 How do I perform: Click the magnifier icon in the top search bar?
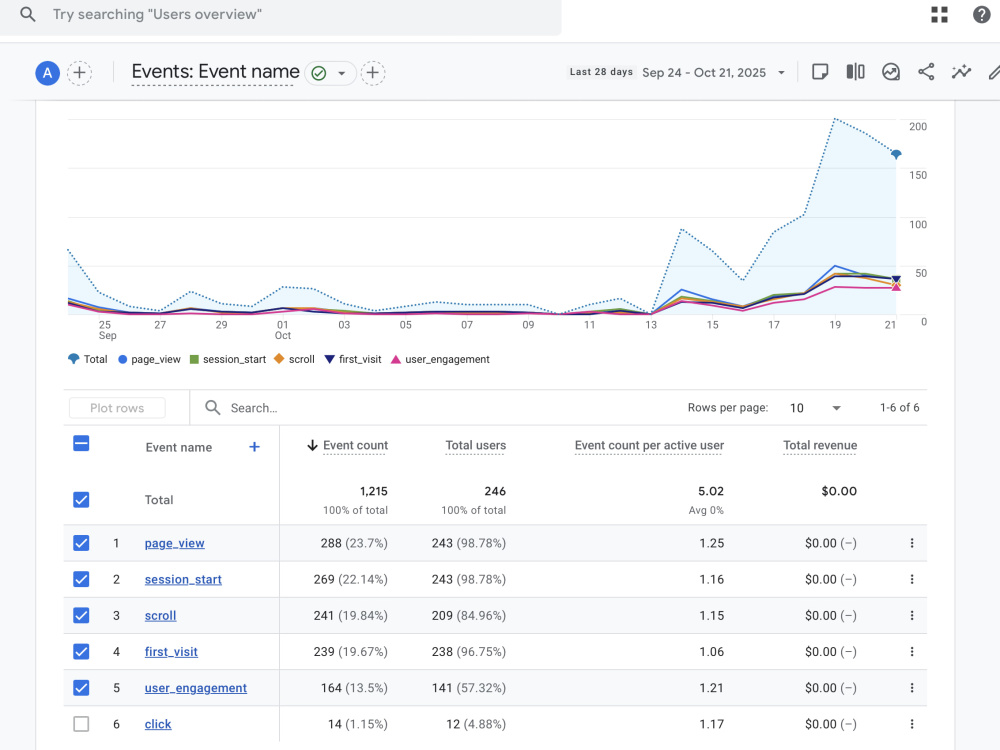[x=27, y=14]
